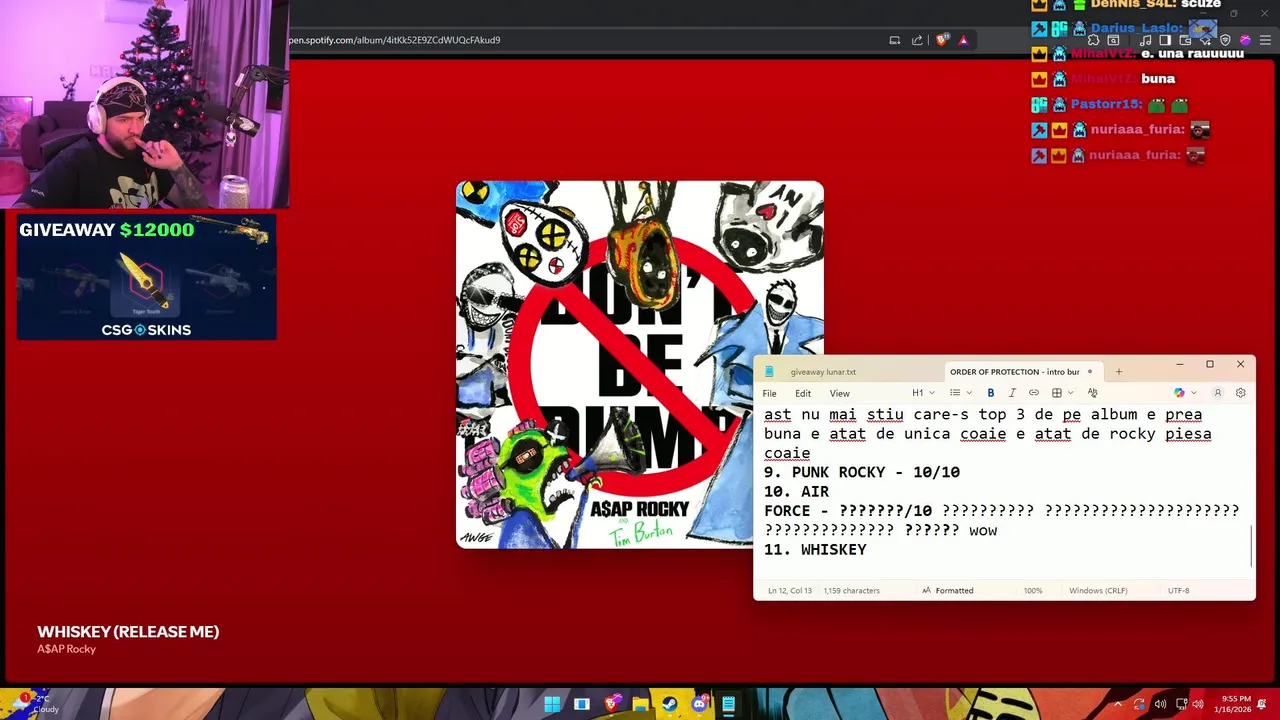The height and width of the screenshot is (720, 1280).
Task: Open the File menu in Notepad
Action: [x=769, y=393]
